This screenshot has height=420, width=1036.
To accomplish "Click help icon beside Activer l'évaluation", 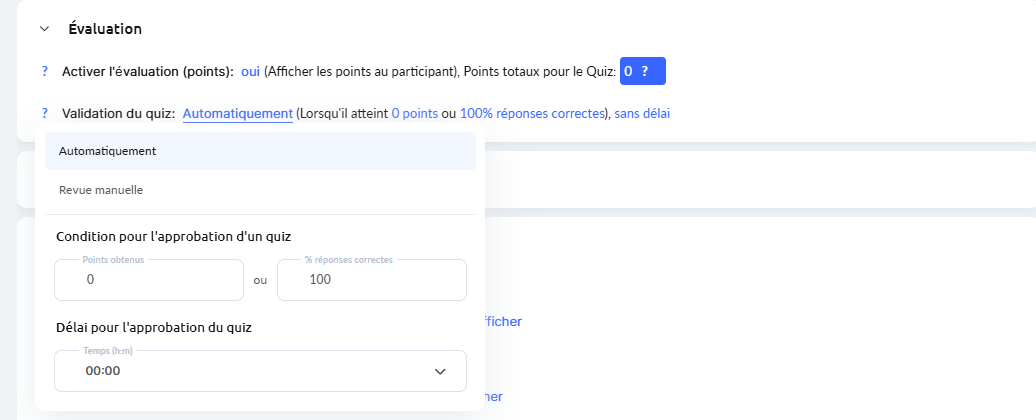I will pyautogui.click(x=45, y=72).
